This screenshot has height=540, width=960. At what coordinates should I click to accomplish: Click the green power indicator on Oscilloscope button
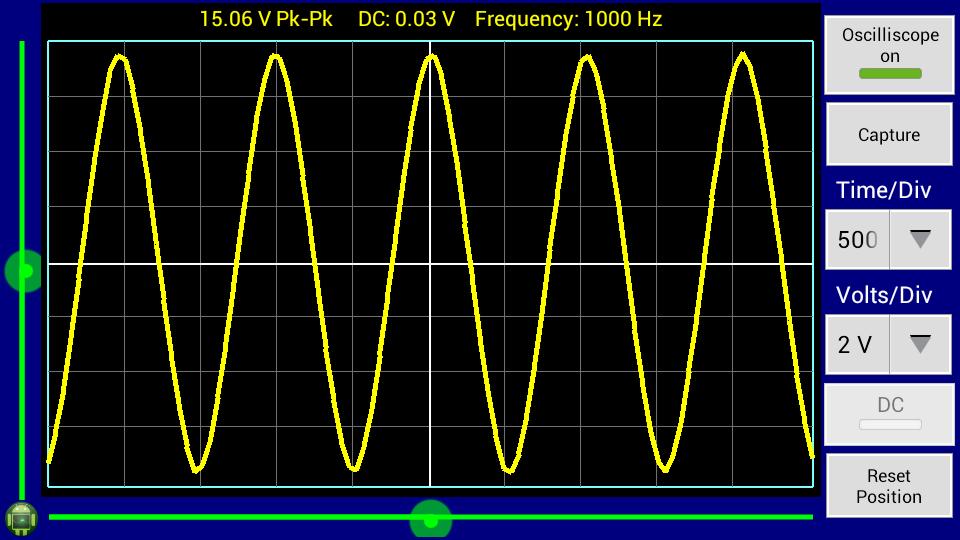pyautogui.click(x=889, y=74)
